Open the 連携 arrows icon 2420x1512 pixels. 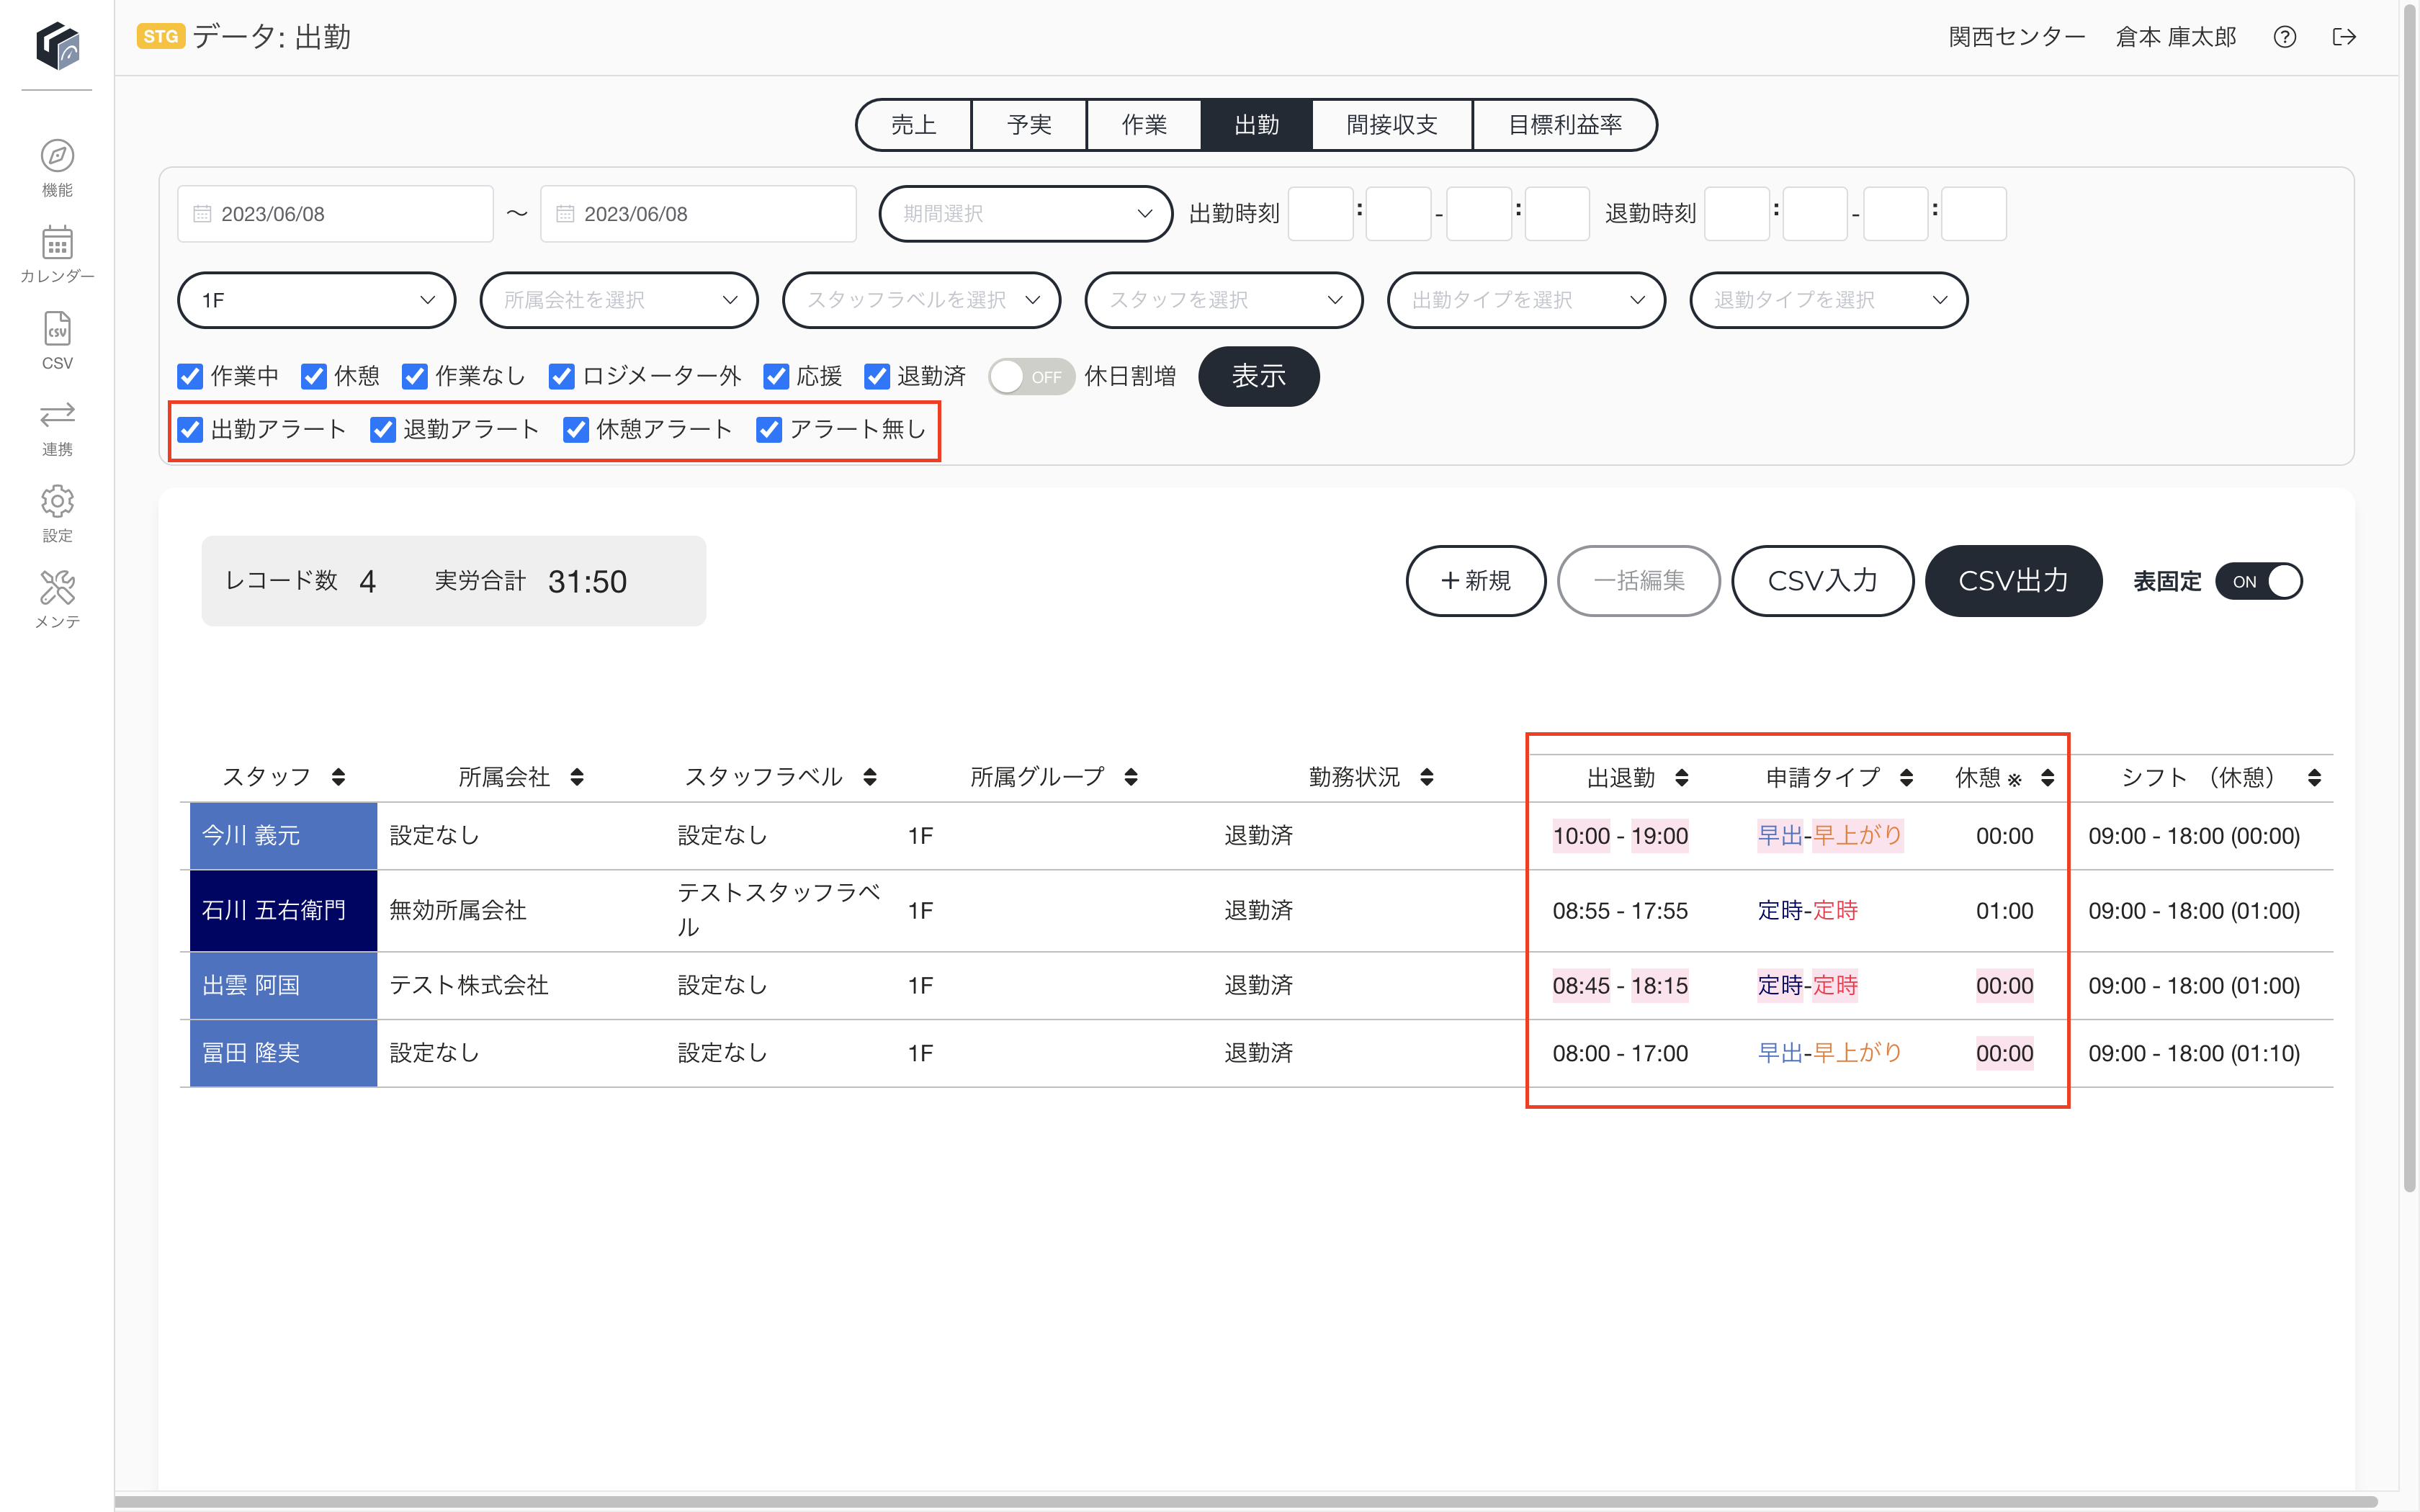pos(57,414)
